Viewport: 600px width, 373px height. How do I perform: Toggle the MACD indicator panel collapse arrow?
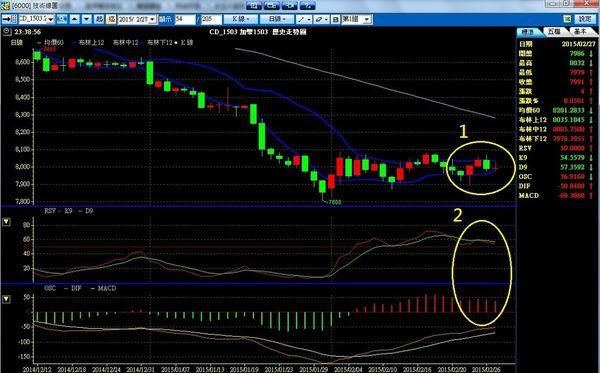(x=6, y=299)
